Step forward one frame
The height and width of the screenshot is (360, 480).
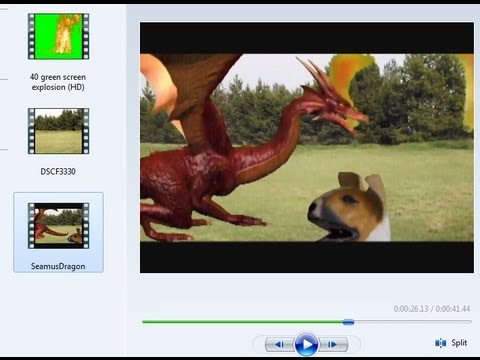coord(333,344)
